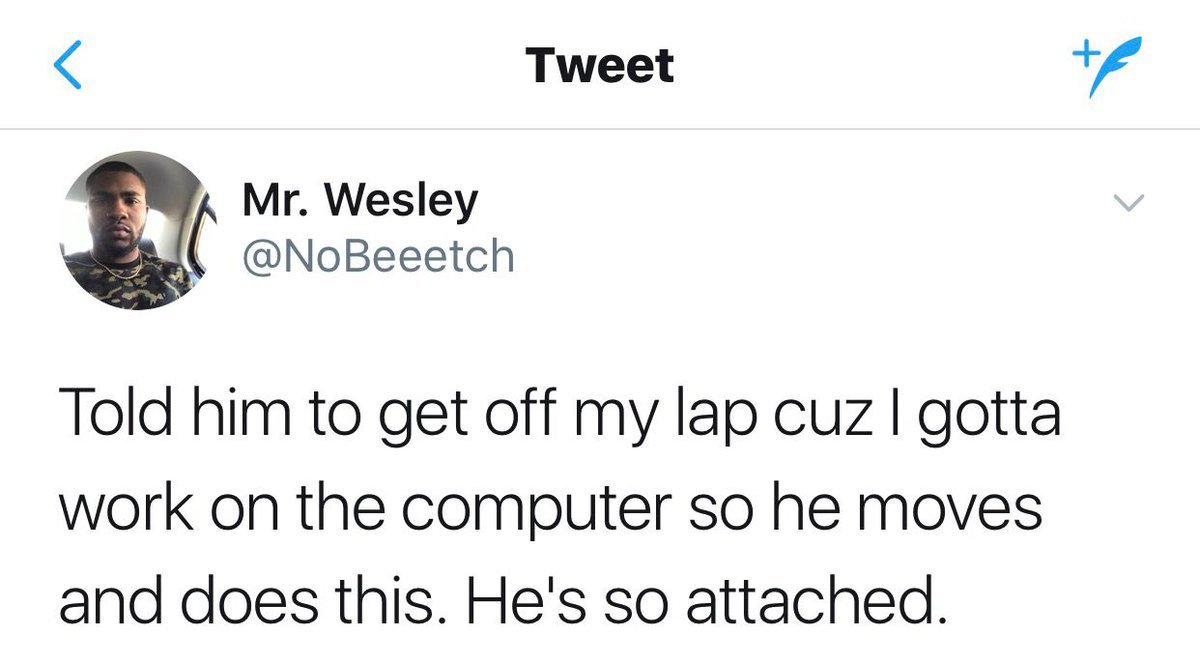Go back using the blue back arrow
This screenshot has height=664, width=1200.
point(66,66)
